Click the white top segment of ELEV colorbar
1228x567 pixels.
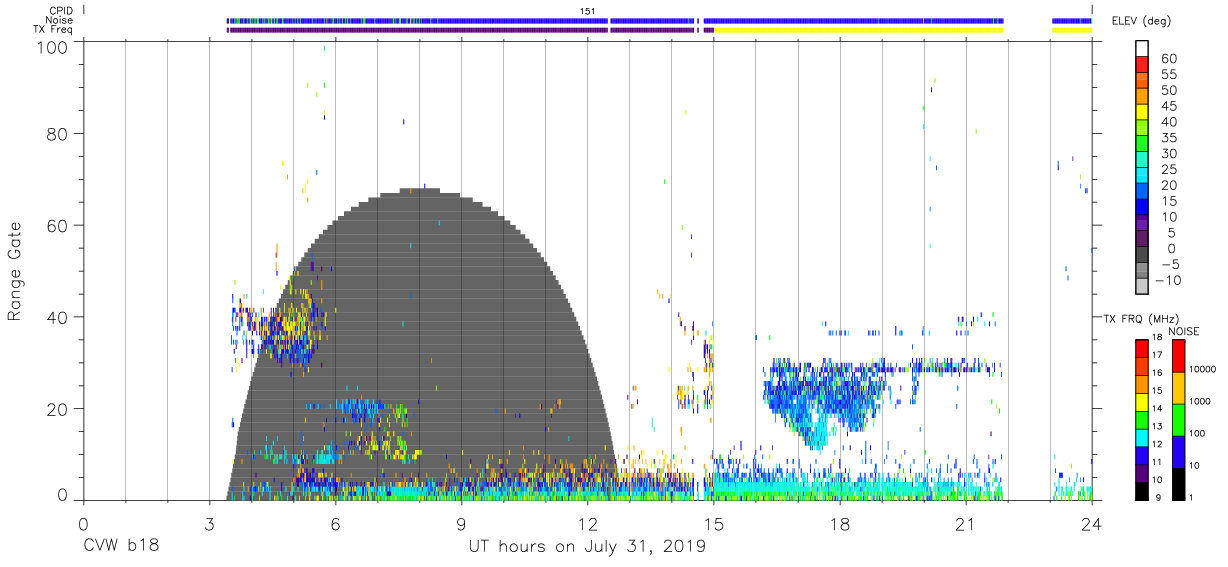(1142, 49)
